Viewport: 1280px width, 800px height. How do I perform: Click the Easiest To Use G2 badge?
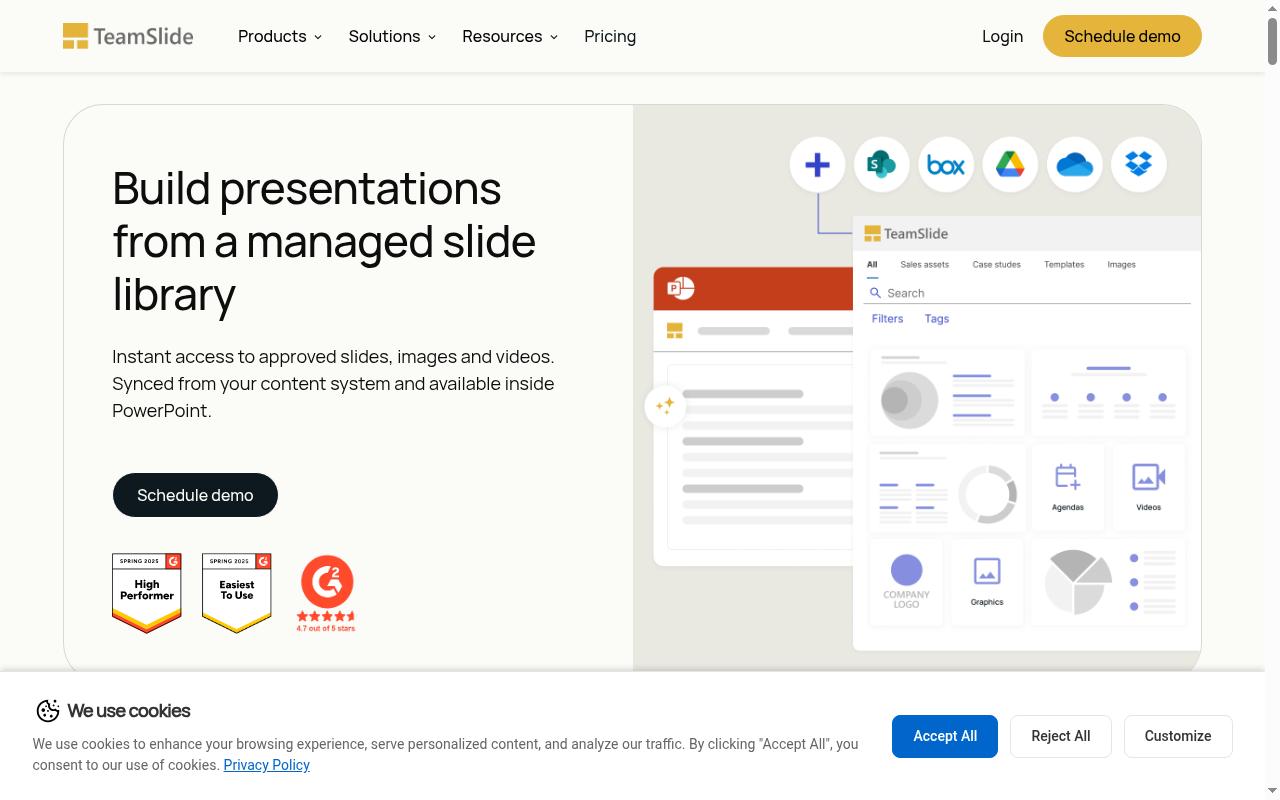237,594
